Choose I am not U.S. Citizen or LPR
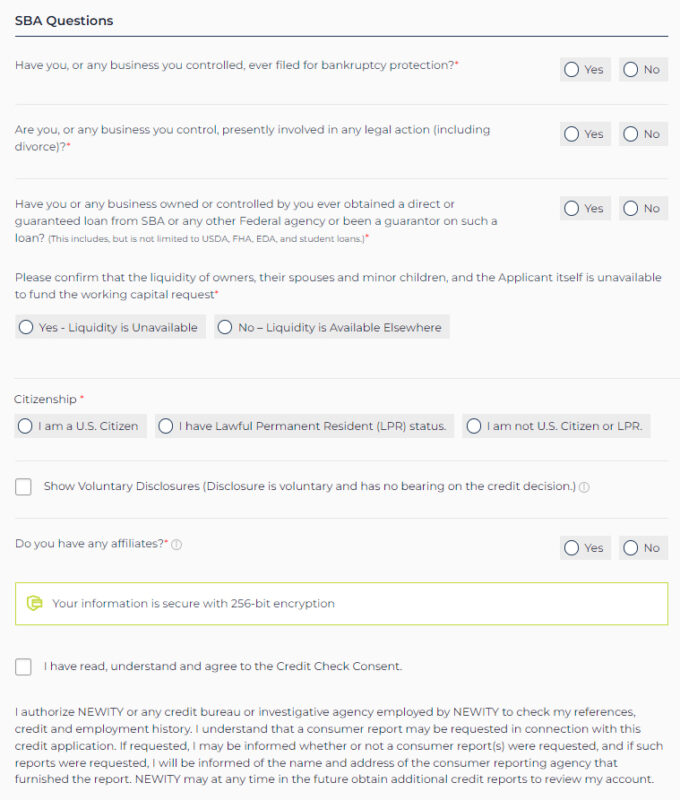 click(x=557, y=426)
